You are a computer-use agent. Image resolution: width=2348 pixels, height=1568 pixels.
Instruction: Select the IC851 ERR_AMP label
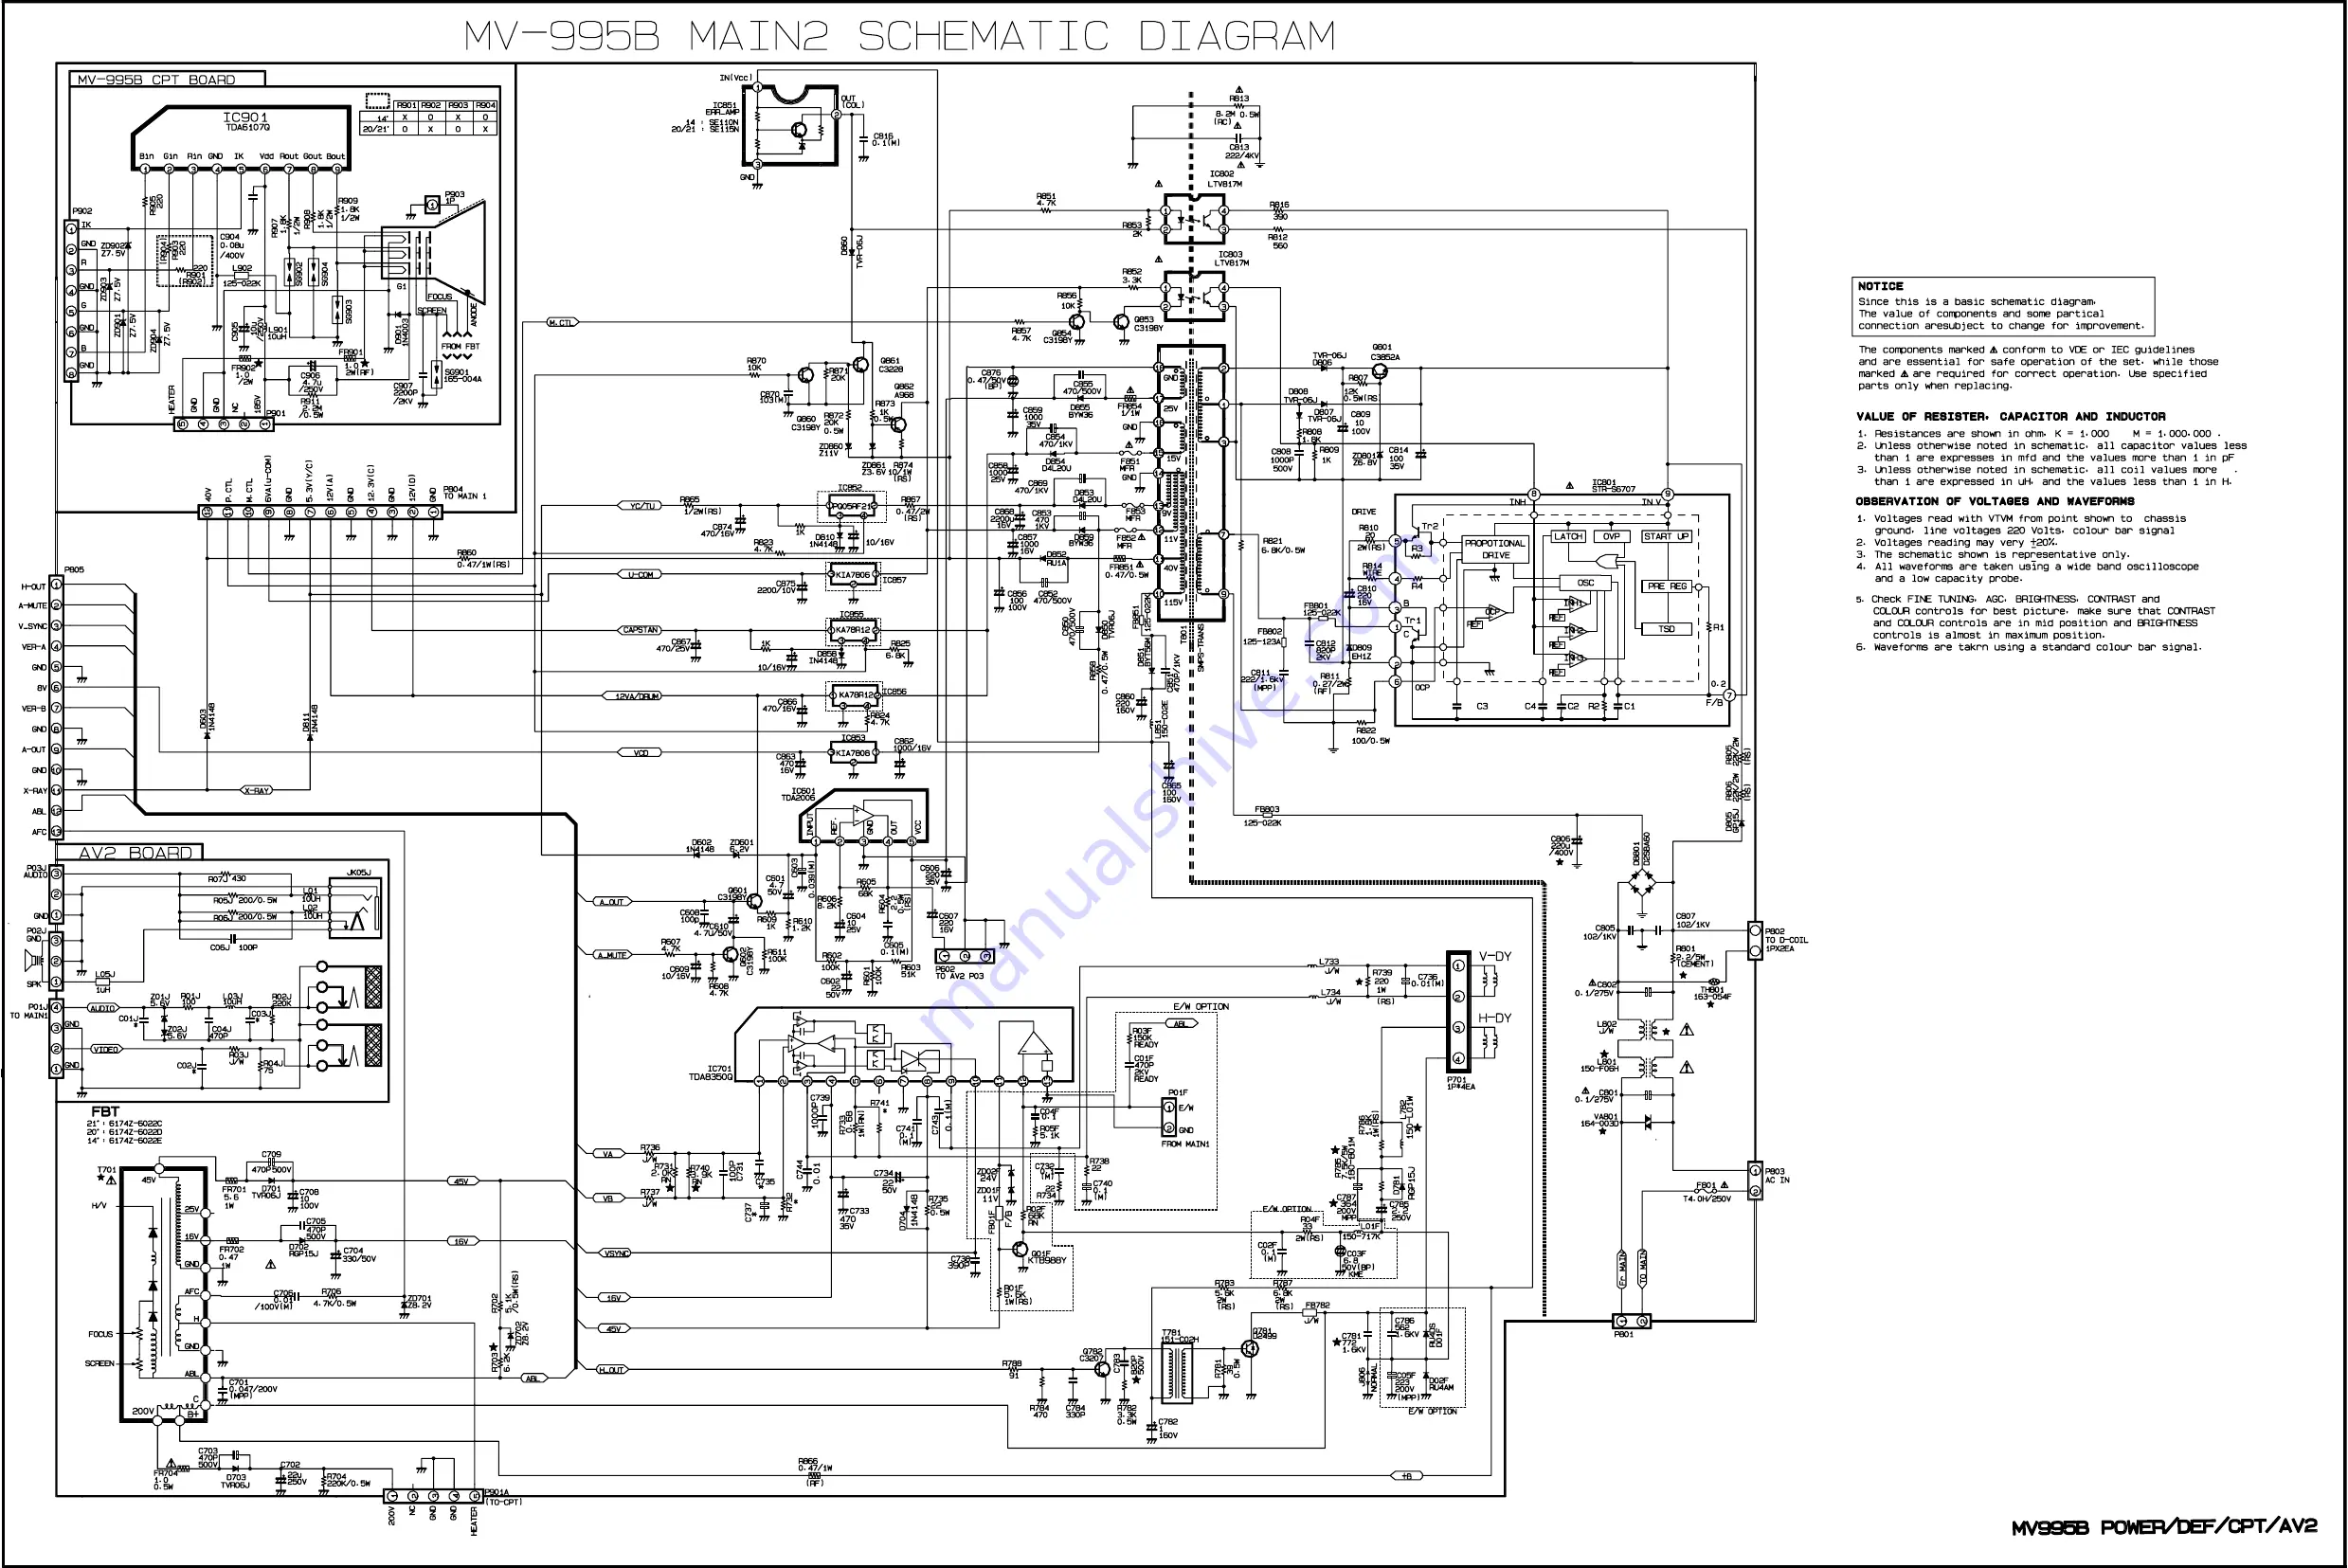722,109
